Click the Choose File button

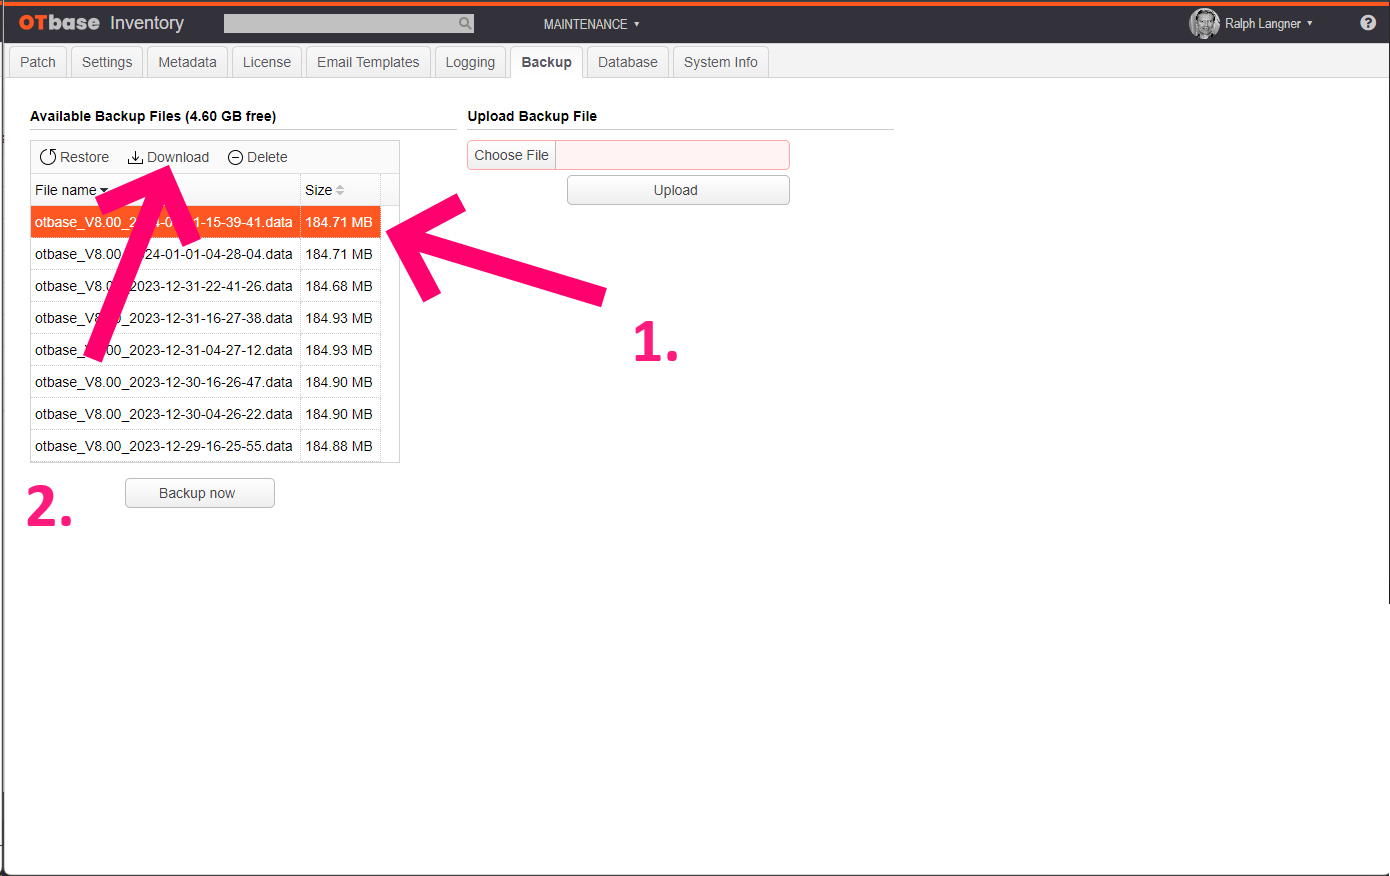(511, 155)
